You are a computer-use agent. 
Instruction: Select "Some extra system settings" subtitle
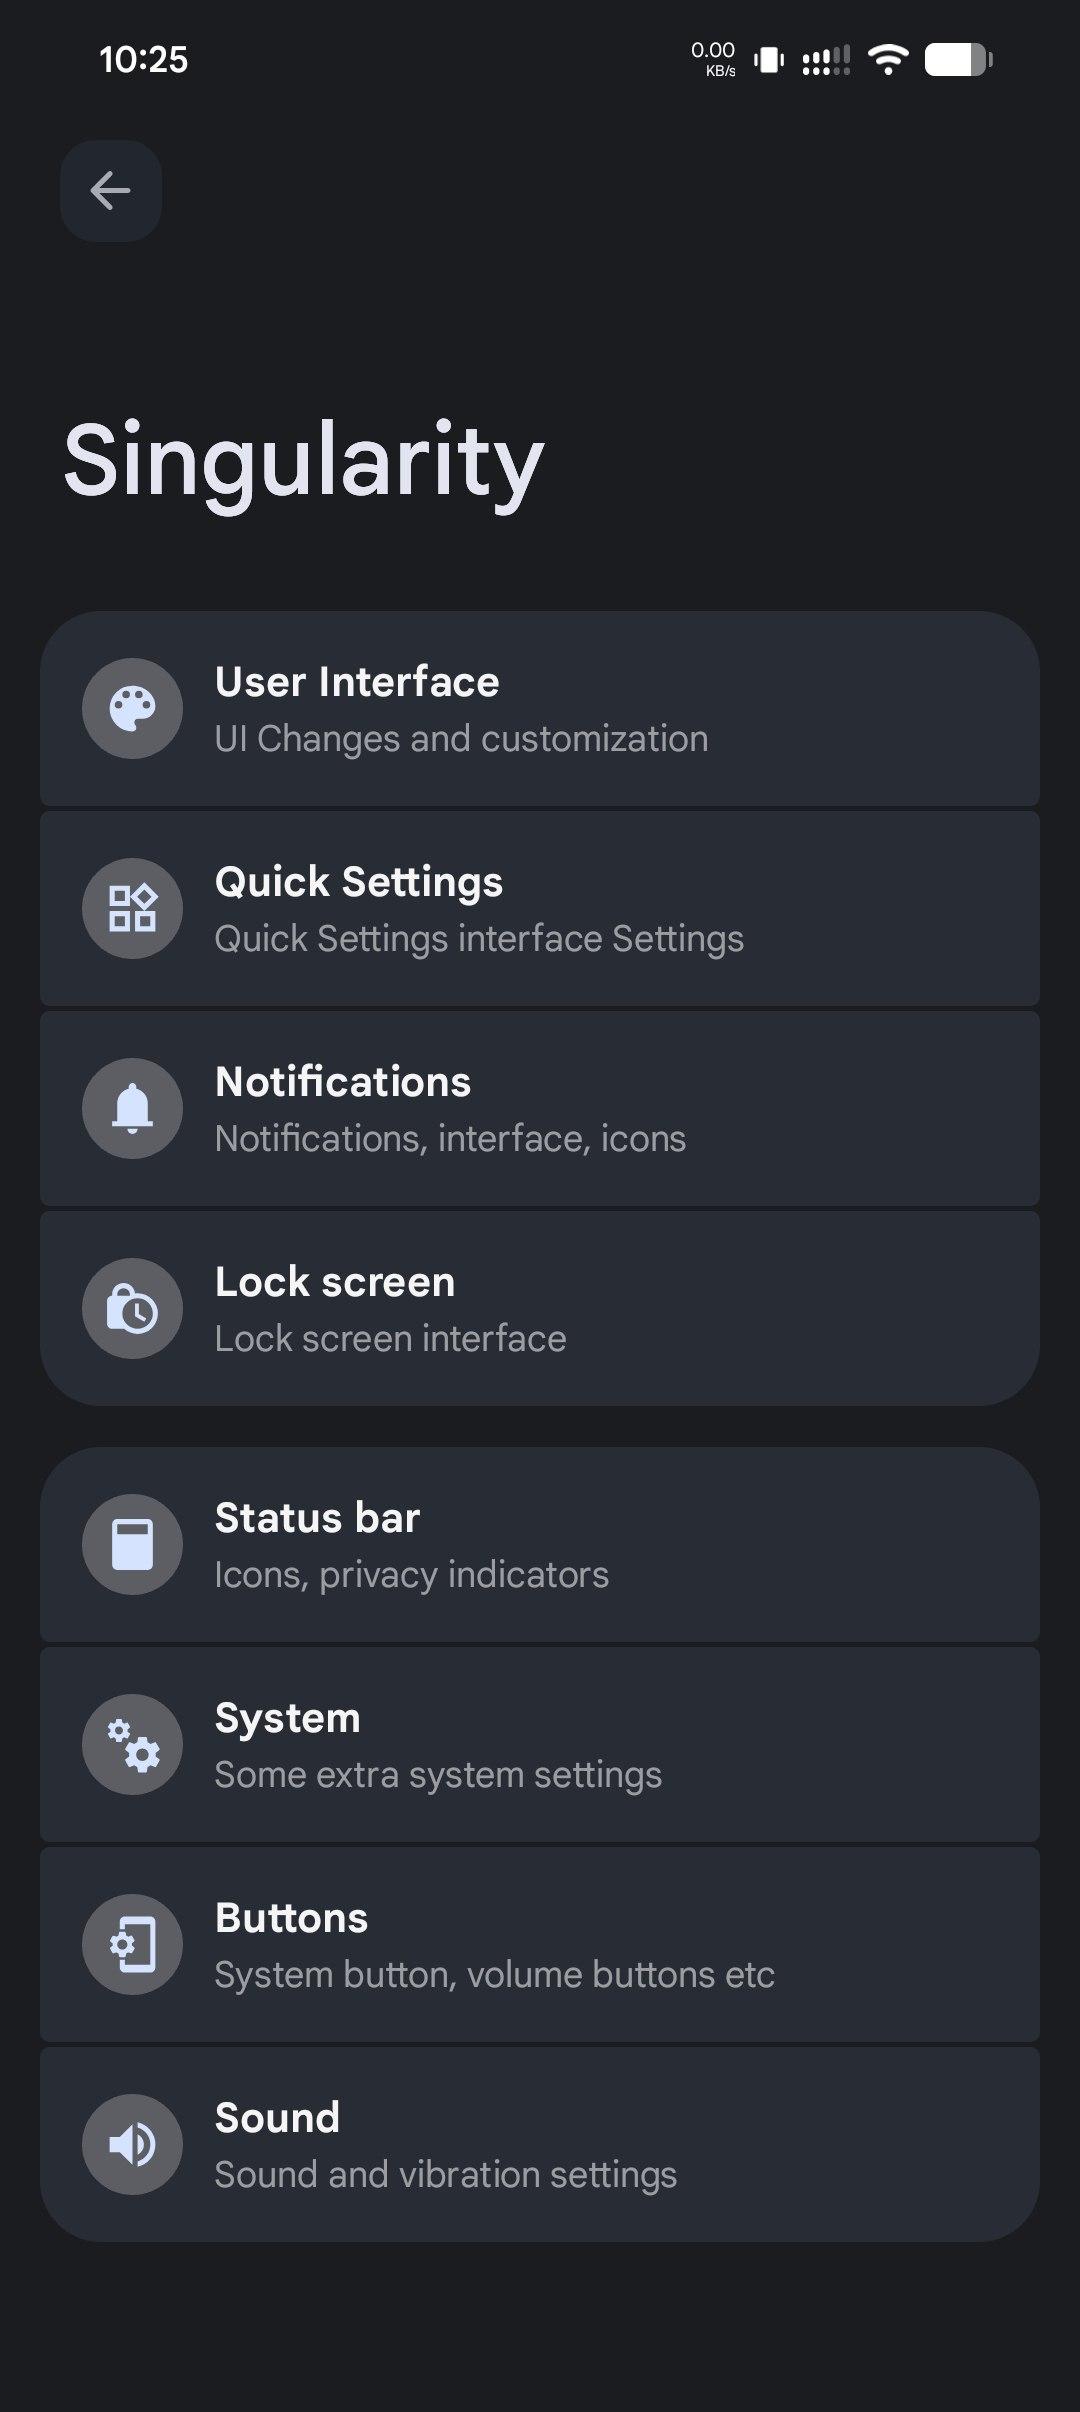[438, 1775]
